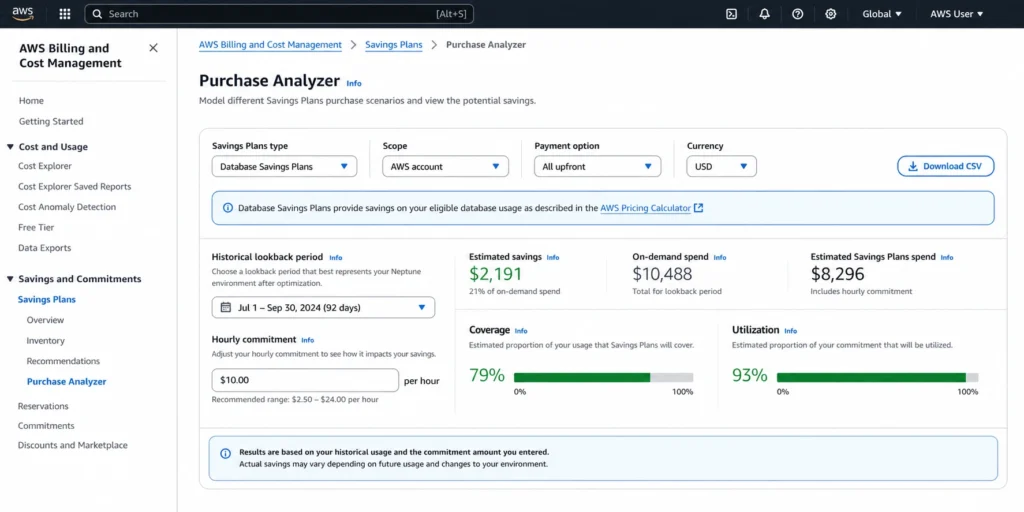
Task: Go to Recommendations in the sidebar
Action: tap(63, 361)
